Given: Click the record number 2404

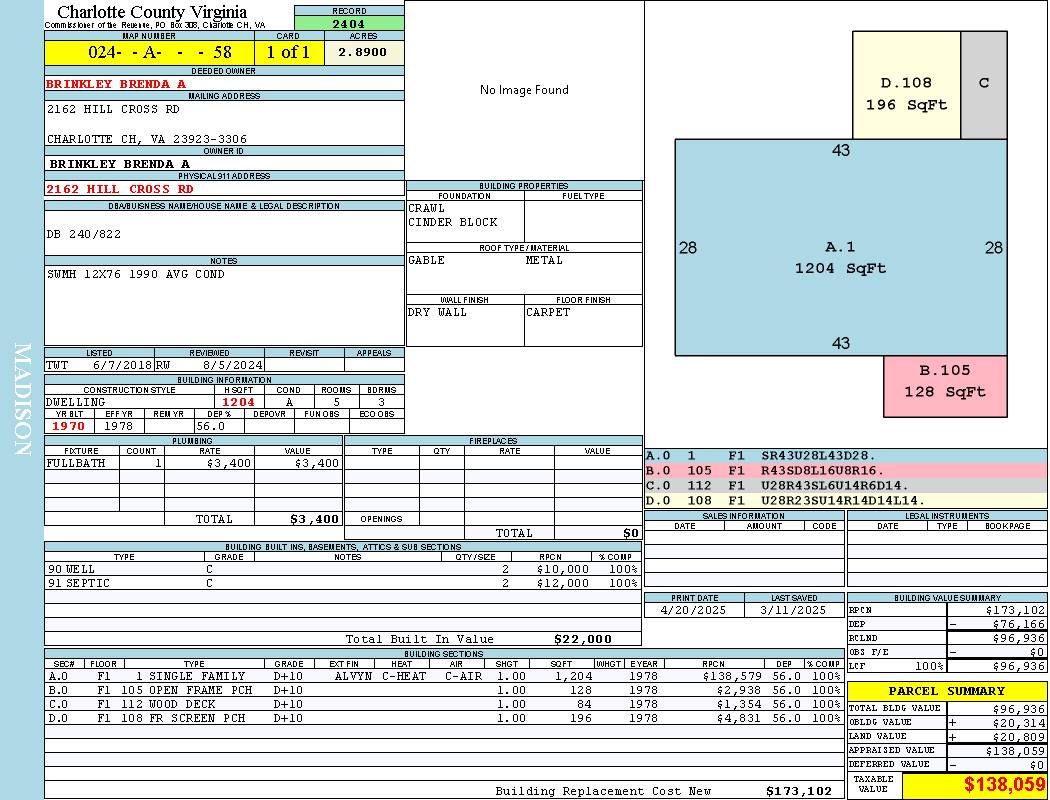Looking at the screenshot, I should (x=349, y=23).
